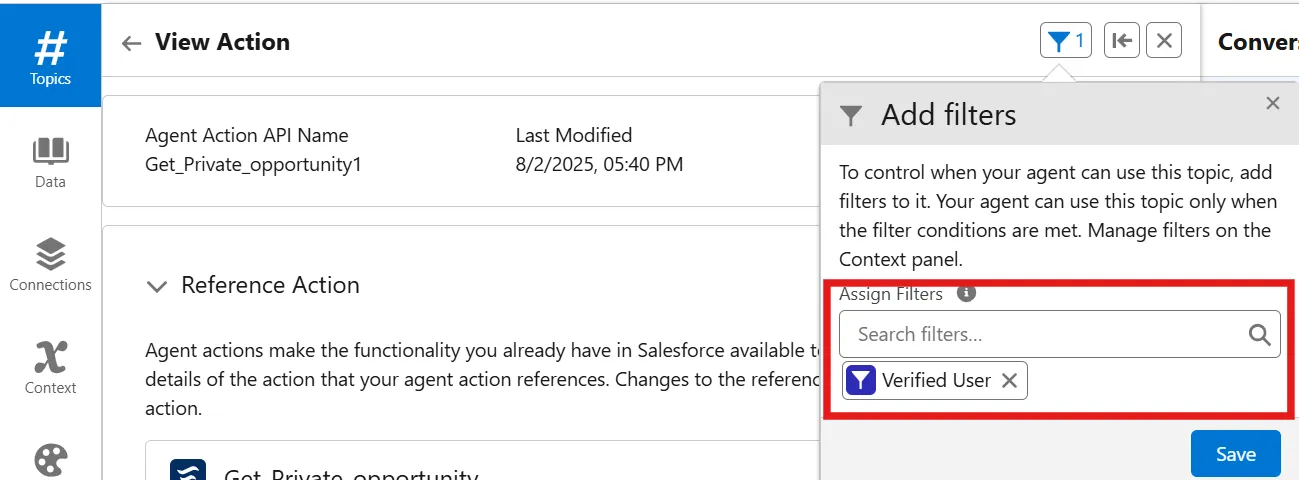Screen dimensions: 1299x480
Task: Select the Verified User filter pill
Action: 934,381
